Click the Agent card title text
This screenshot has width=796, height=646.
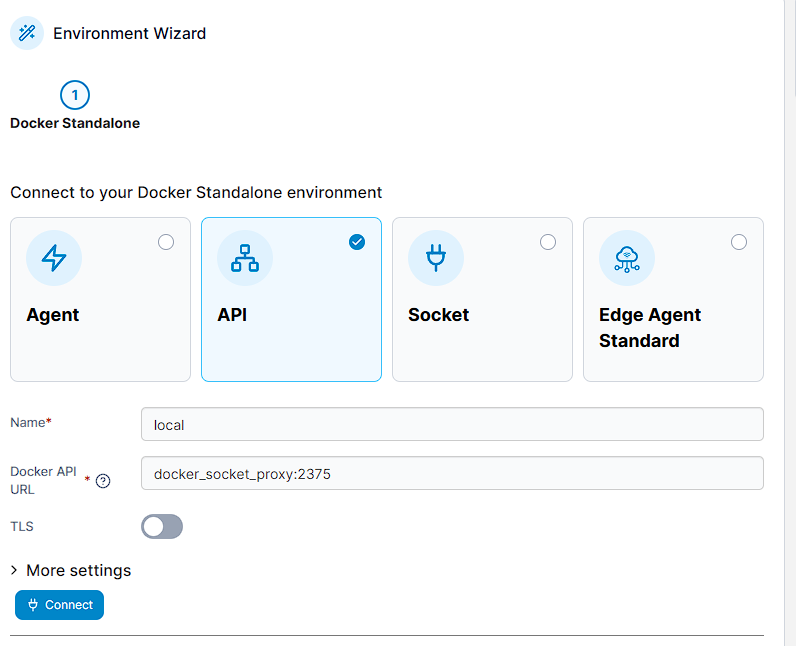(53, 315)
